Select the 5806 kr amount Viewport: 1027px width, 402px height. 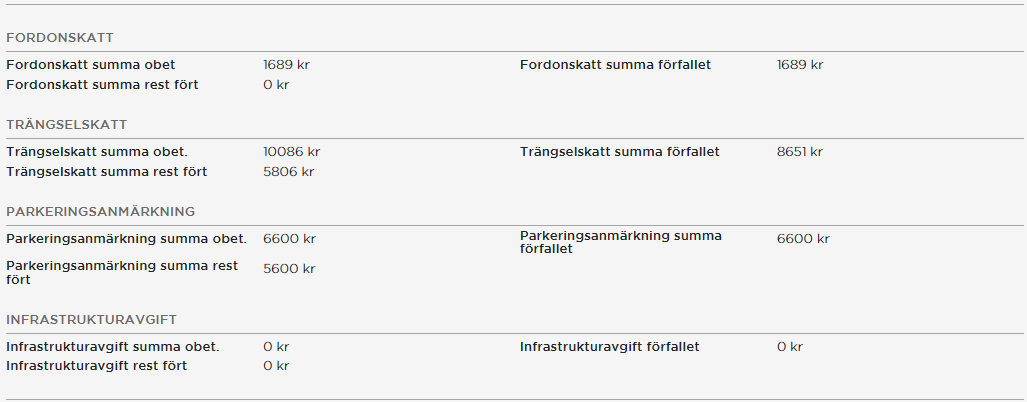click(x=288, y=172)
